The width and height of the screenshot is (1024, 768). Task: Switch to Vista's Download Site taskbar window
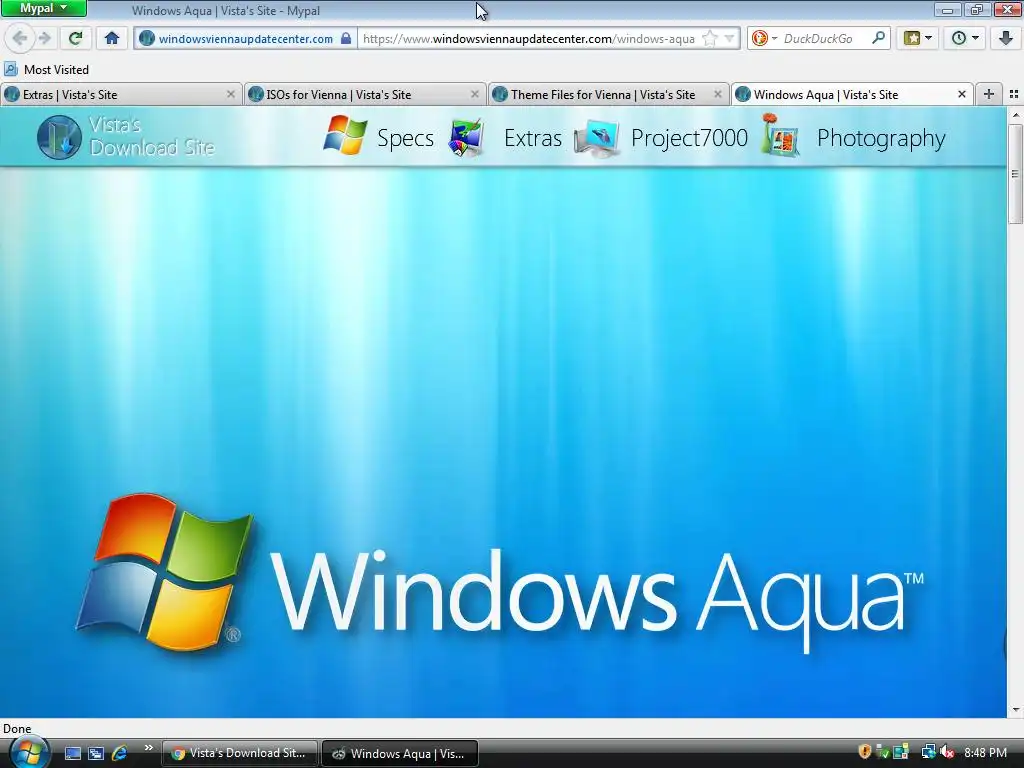[239, 753]
